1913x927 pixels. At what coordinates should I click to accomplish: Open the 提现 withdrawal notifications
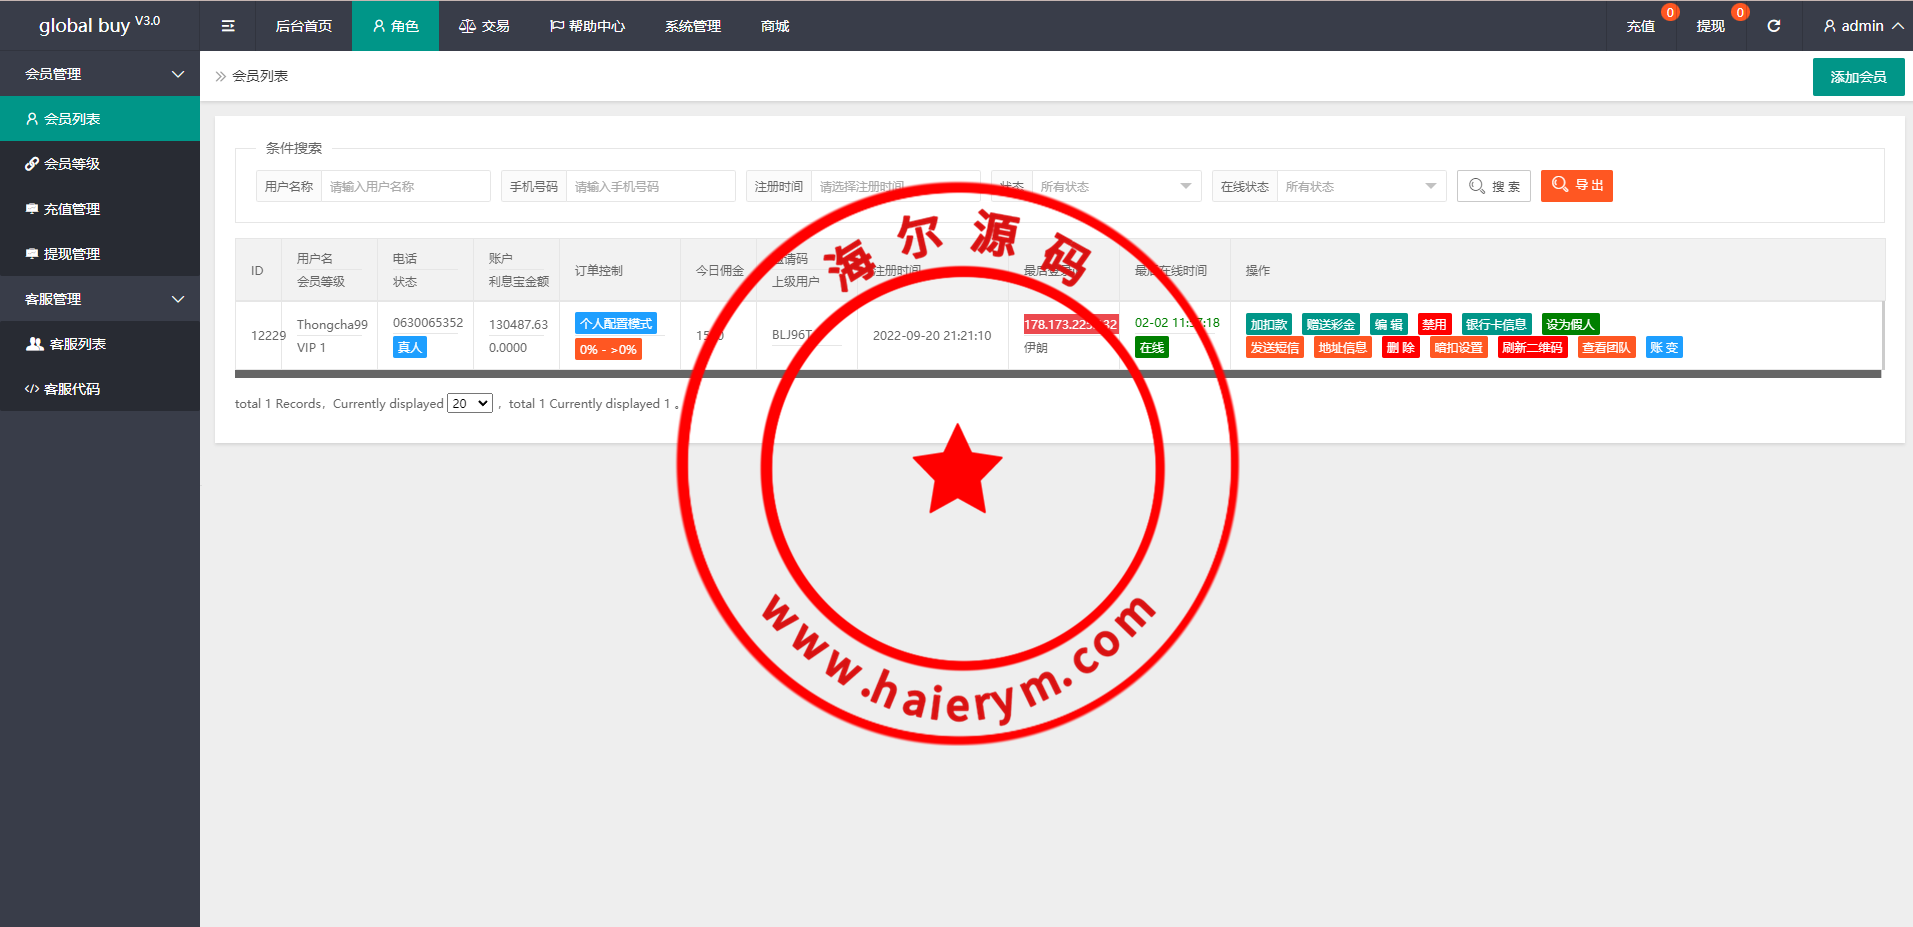pos(1710,26)
